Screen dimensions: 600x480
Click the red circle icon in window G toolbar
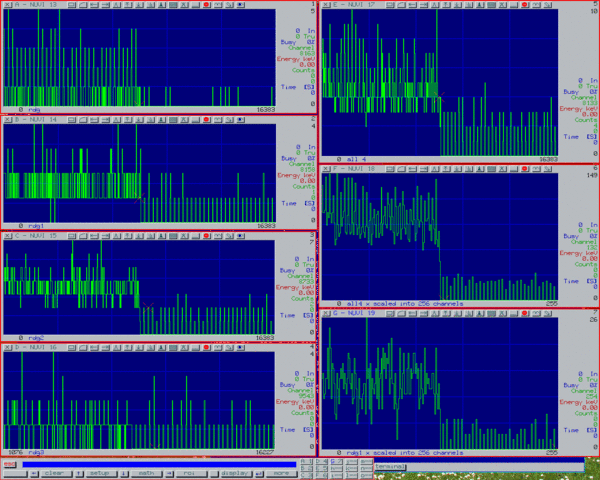[x=525, y=313]
